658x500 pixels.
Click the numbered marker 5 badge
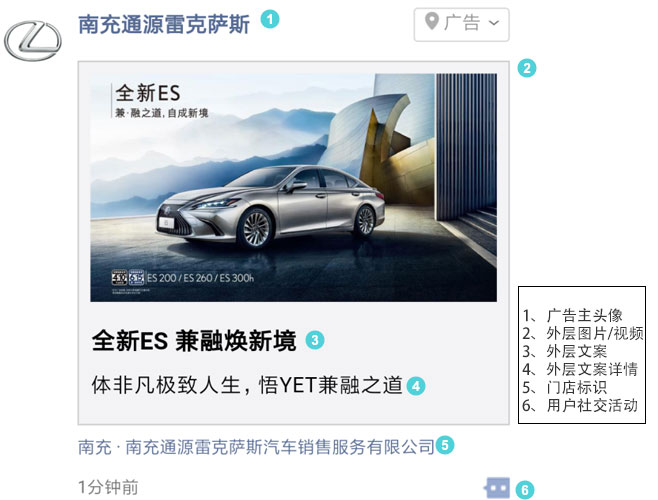[x=445, y=445]
